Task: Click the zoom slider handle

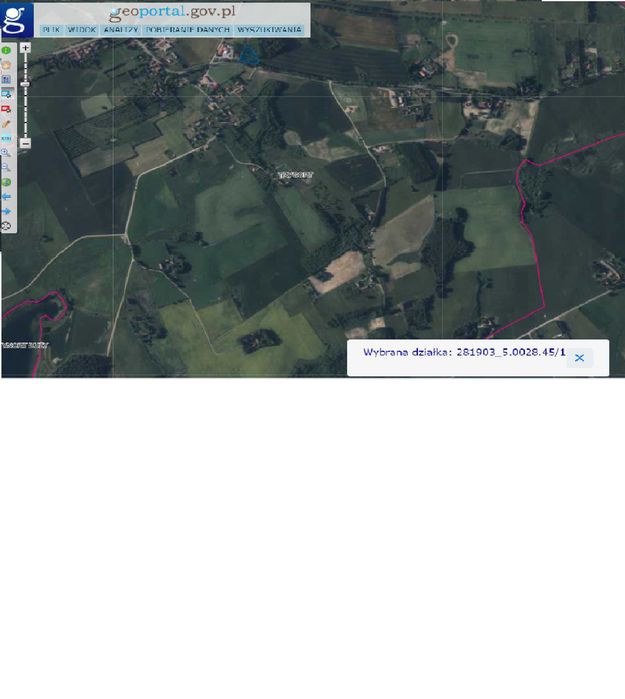Action: pos(25,84)
